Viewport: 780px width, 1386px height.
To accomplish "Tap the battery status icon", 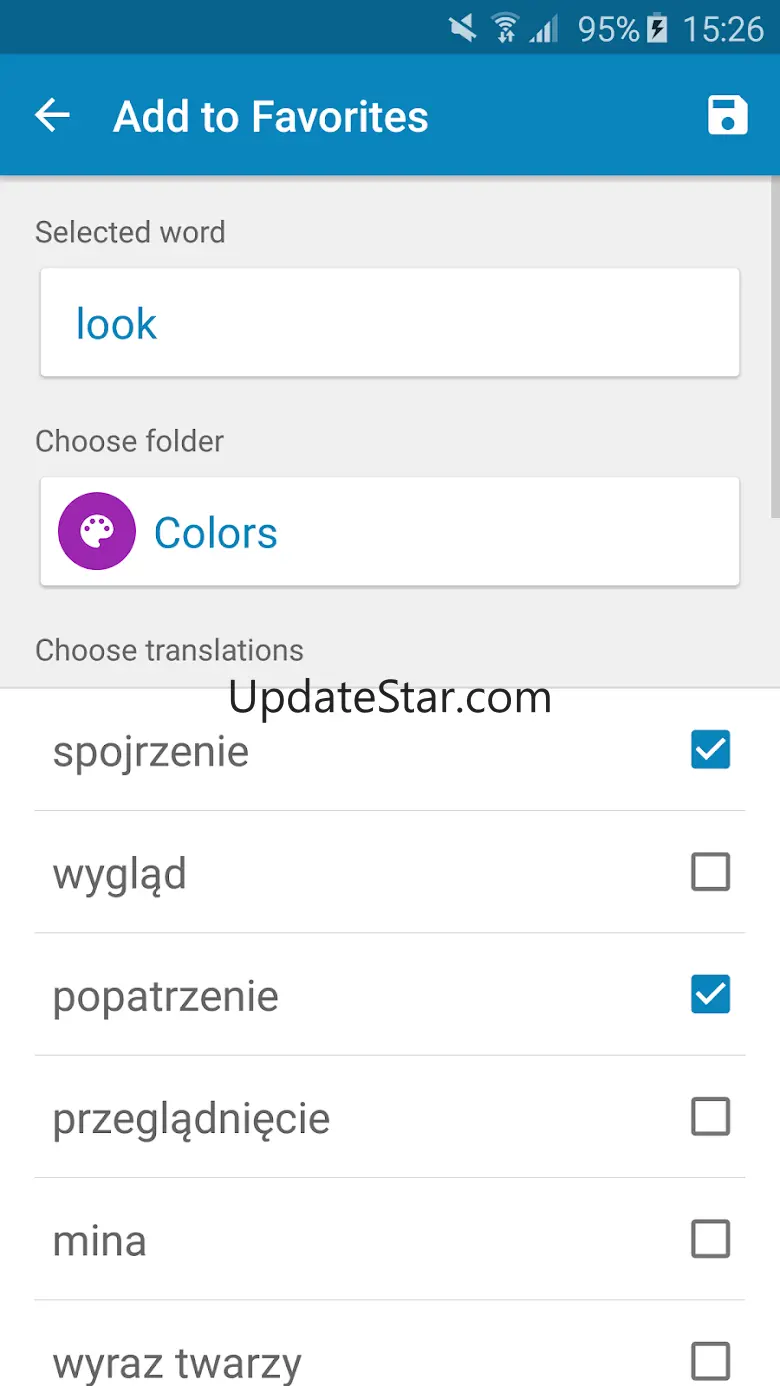I will [x=657, y=28].
